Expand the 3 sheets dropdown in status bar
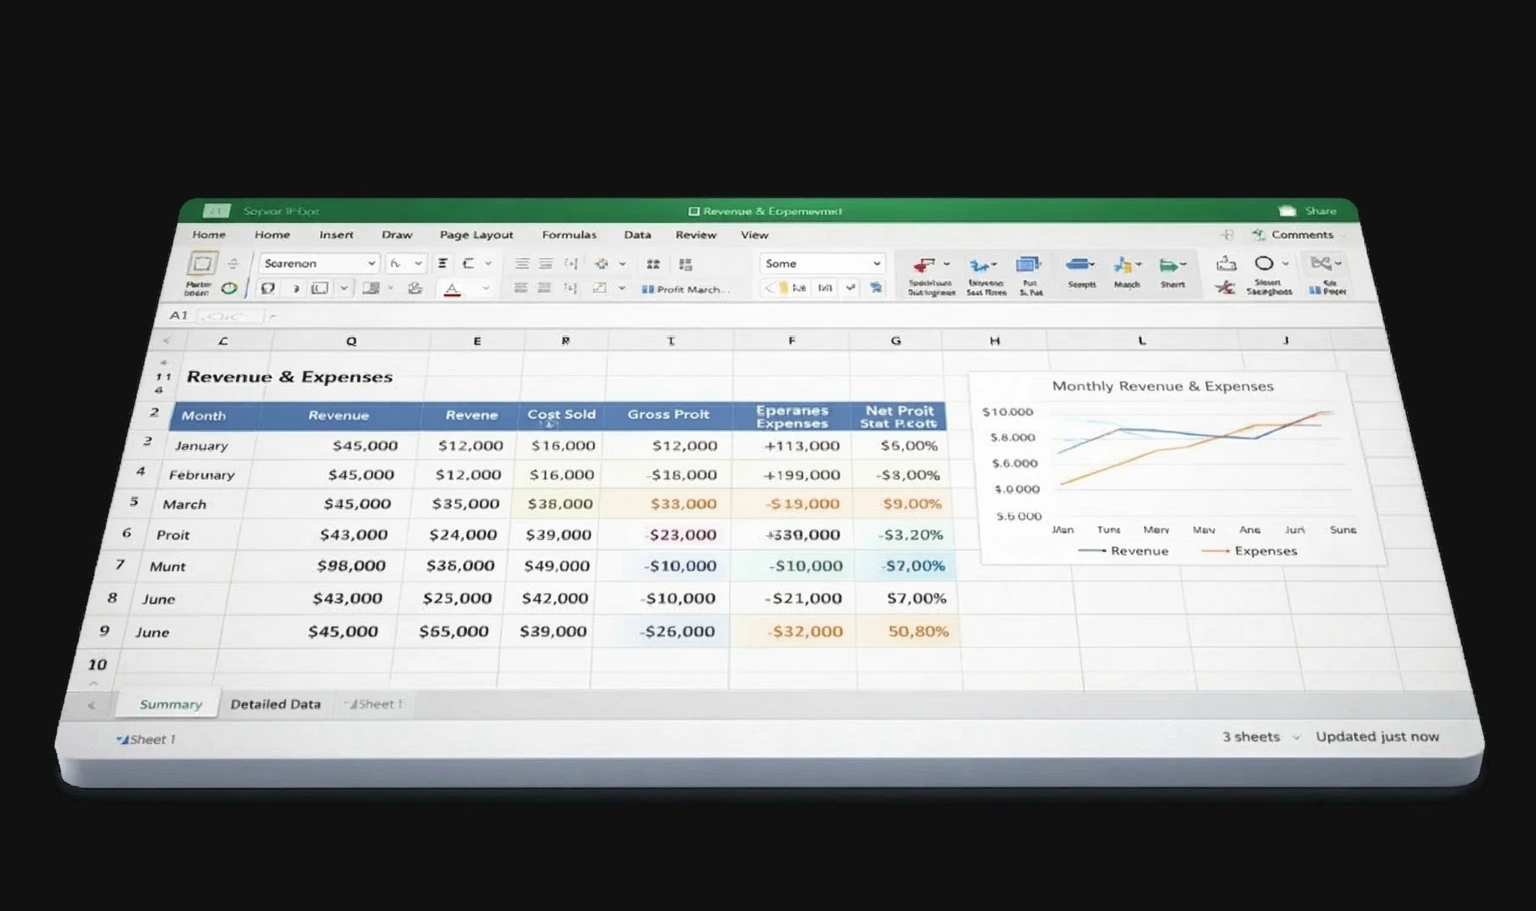 (1296, 738)
